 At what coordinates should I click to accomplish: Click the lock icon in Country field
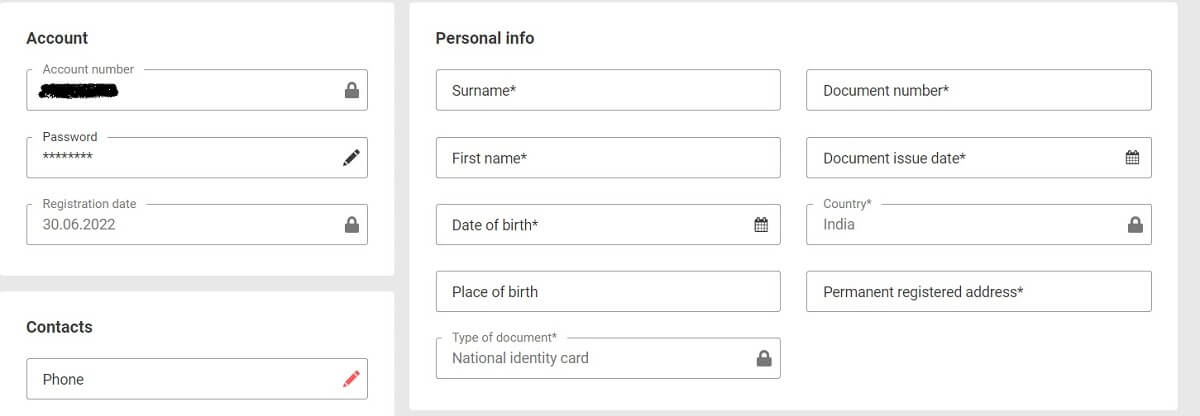click(x=1135, y=225)
